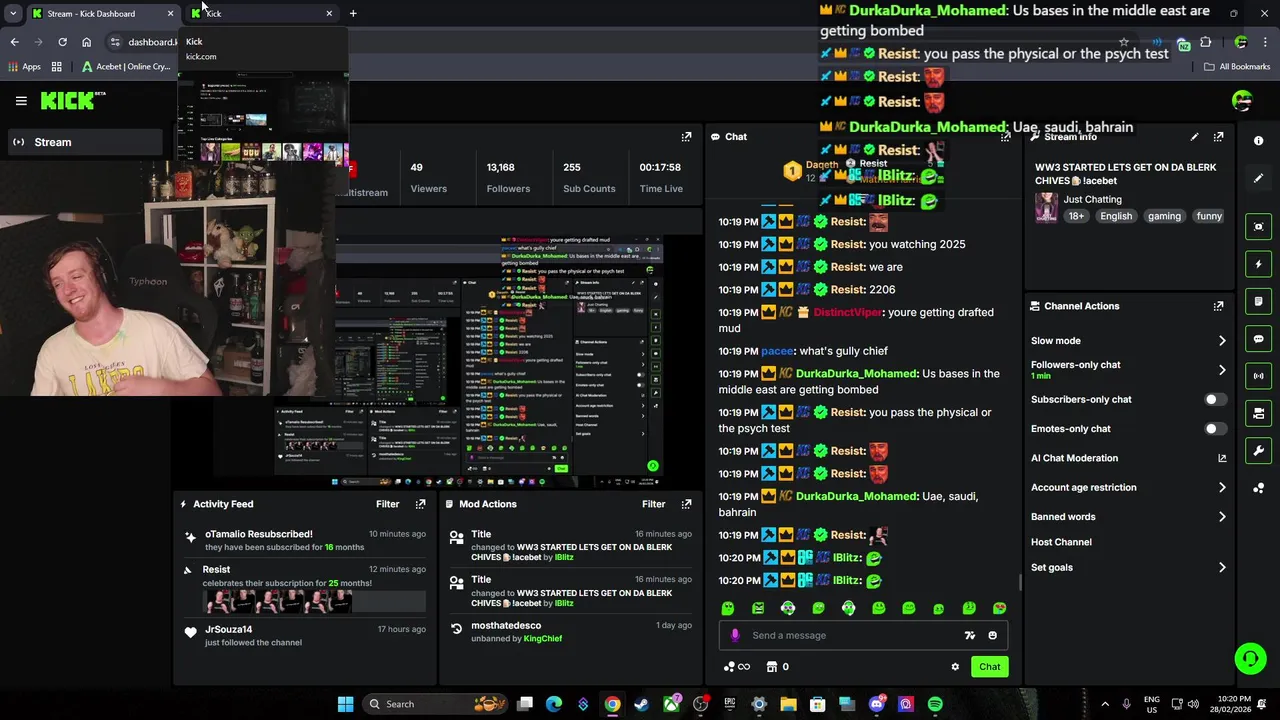This screenshot has width=1280, height=720.
Task: Click the sidebar three-dots bubbles icon
Action: [1259, 488]
